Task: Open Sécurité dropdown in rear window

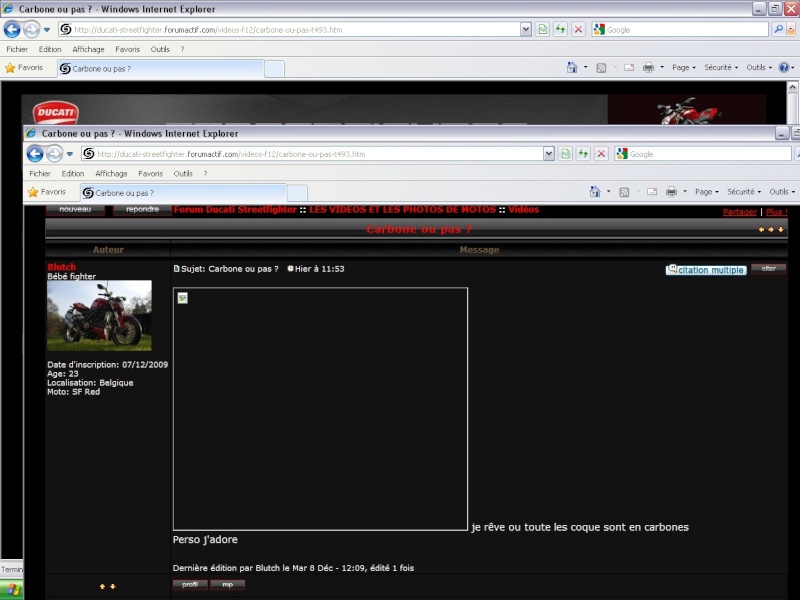Action: click(721, 67)
